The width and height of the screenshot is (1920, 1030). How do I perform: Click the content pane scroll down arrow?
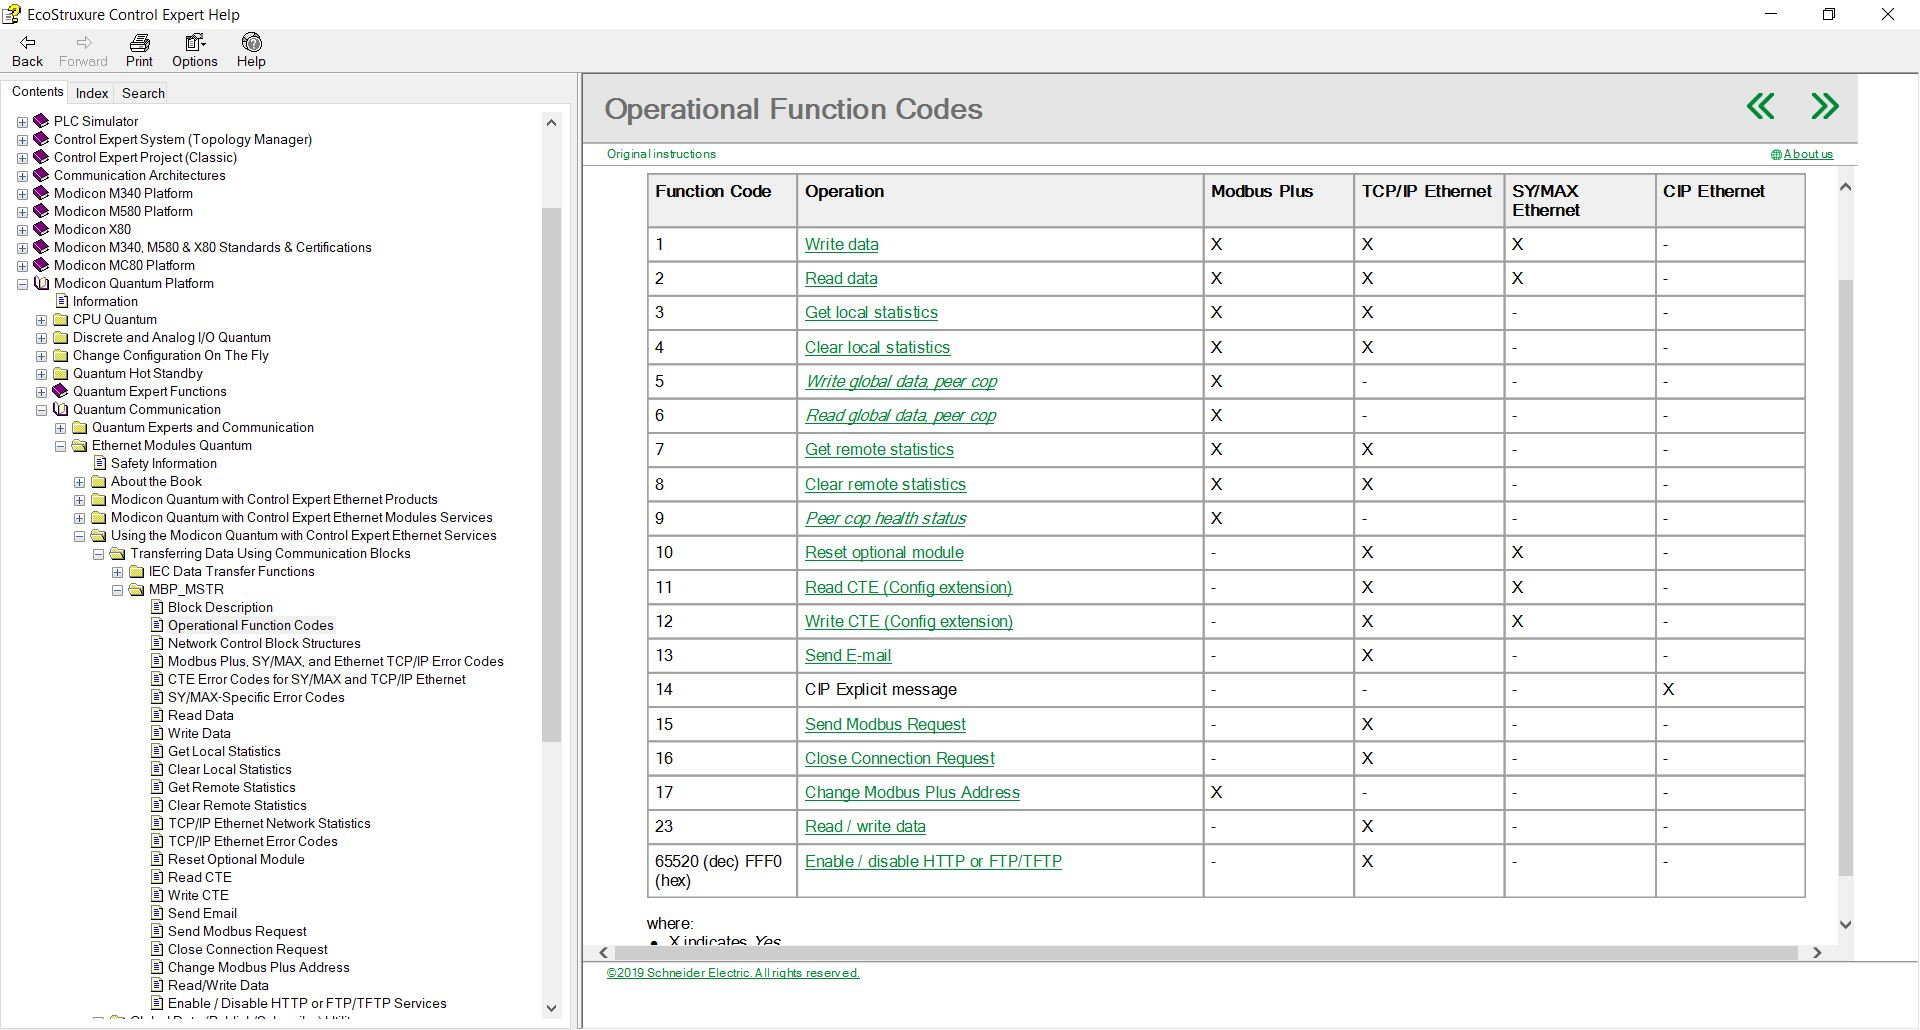1846,925
